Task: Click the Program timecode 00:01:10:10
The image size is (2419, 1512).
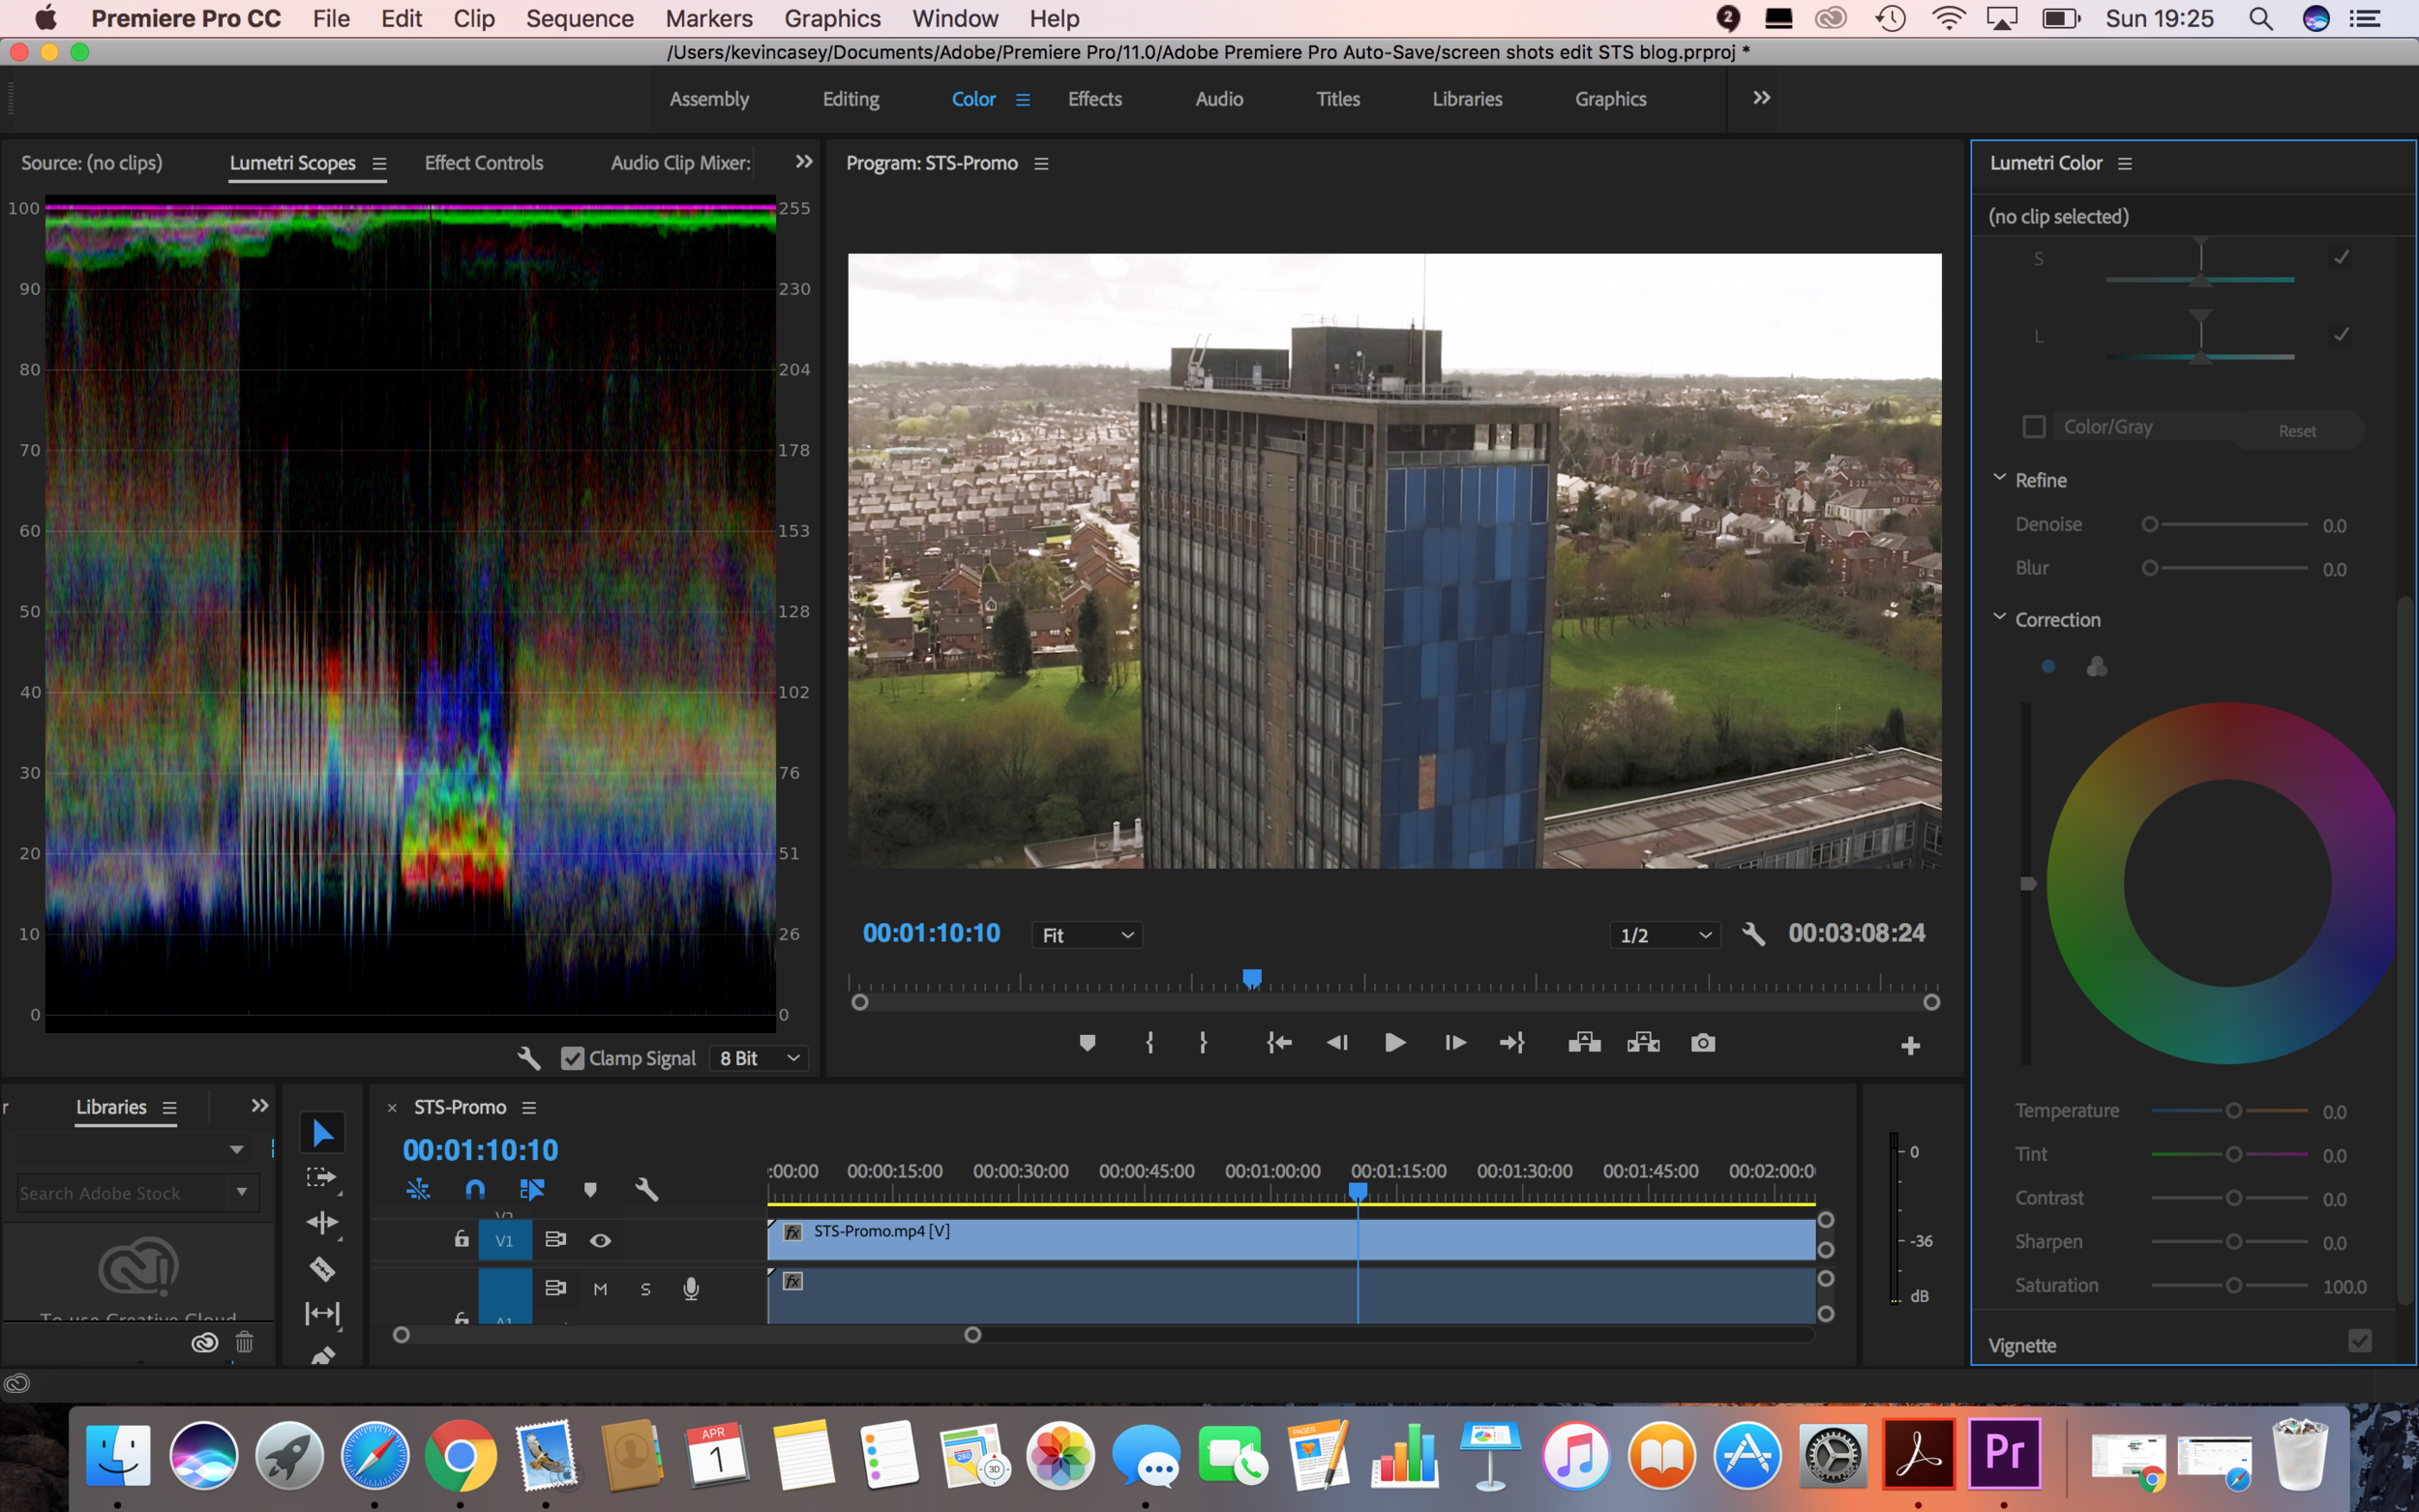Action: (x=931, y=933)
